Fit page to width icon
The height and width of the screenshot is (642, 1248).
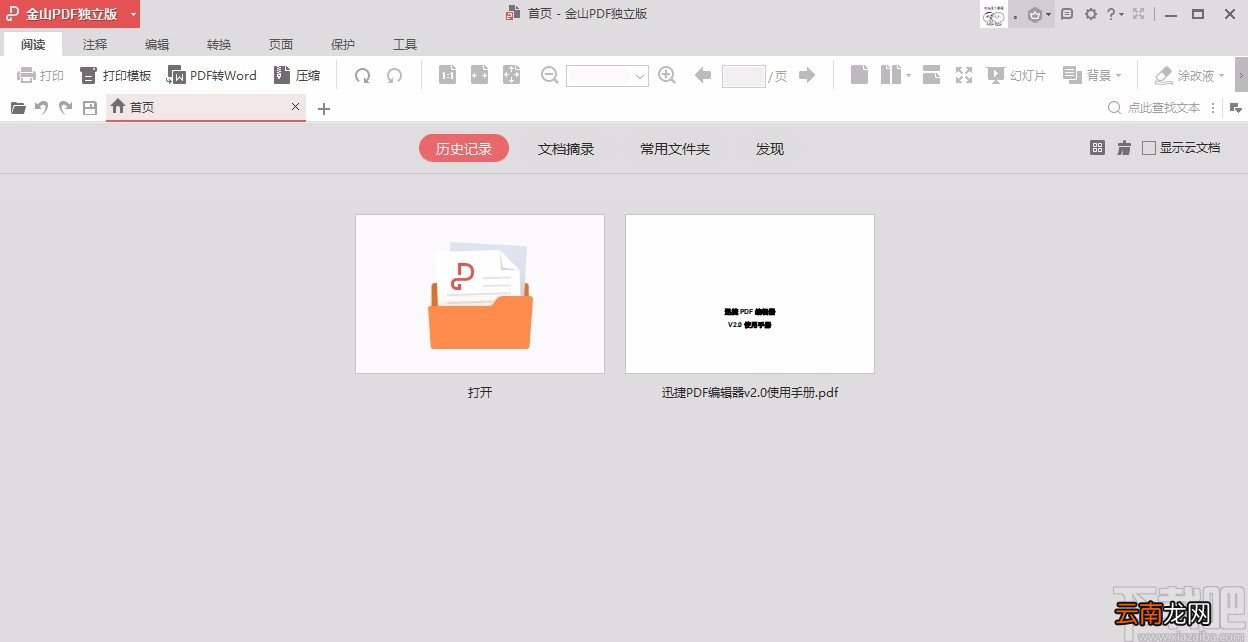(x=480, y=75)
